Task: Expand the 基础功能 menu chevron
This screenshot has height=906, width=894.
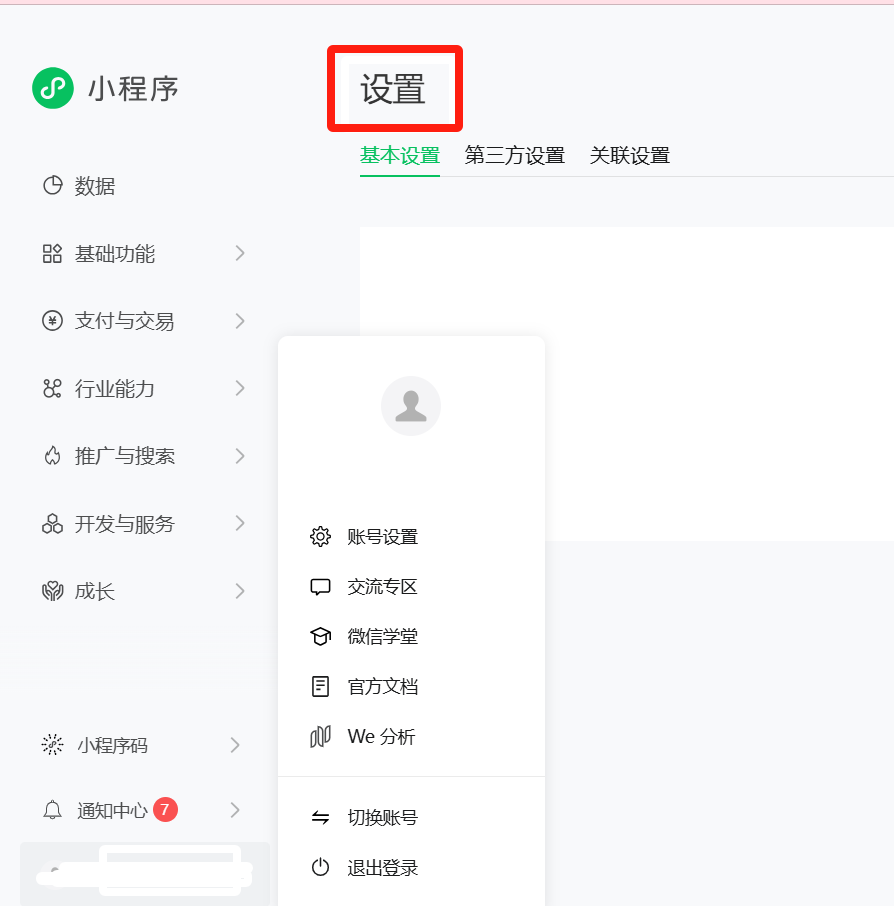Action: 240,253
